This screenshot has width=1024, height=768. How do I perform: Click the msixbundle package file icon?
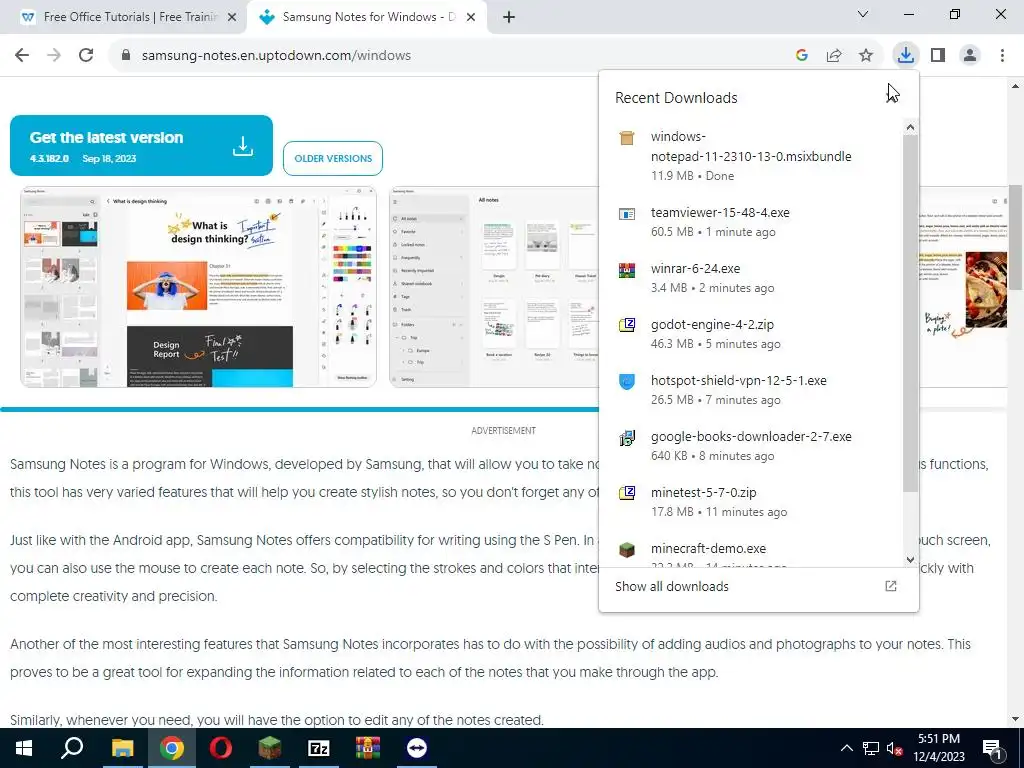(627, 137)
